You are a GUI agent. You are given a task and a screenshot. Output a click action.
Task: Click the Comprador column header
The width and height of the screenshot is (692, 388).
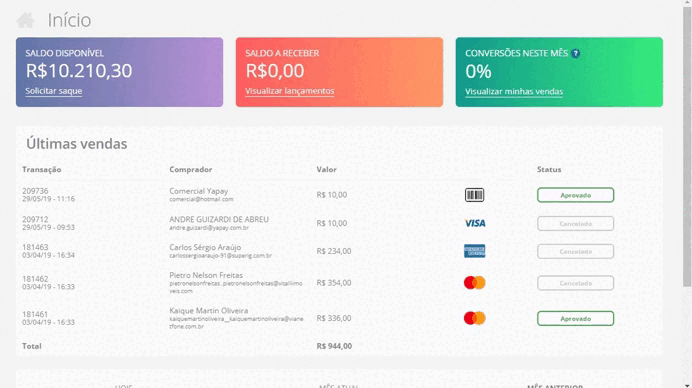191,170
